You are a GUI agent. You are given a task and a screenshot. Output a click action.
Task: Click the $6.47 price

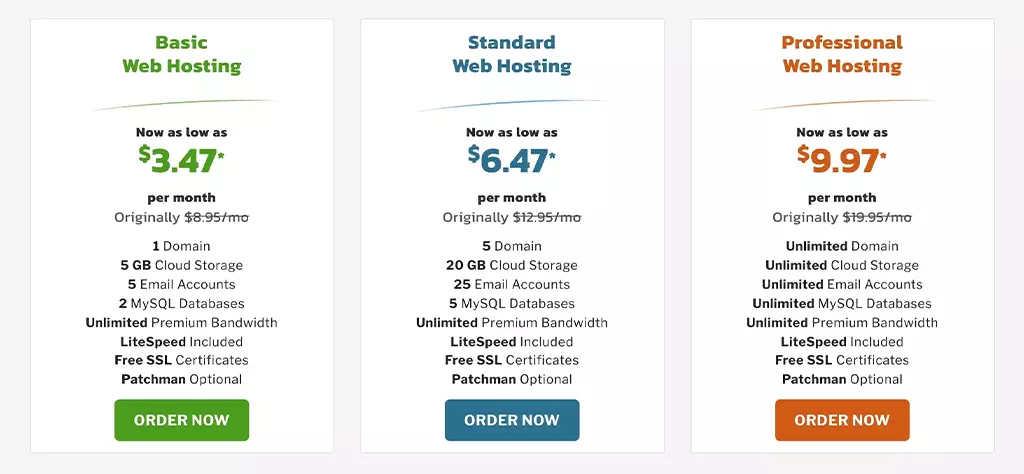[x=512, y=160]
